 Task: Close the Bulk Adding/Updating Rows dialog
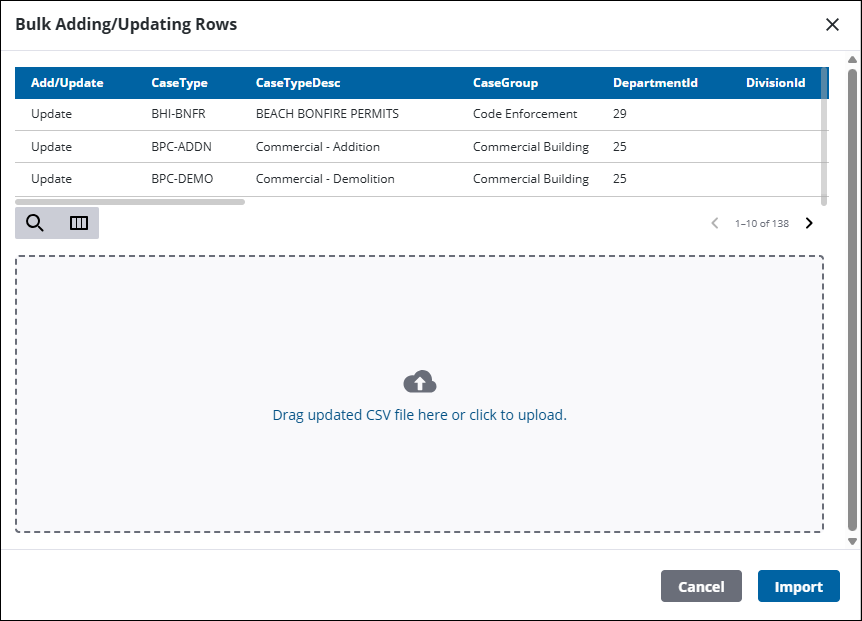tap(832, 24)
